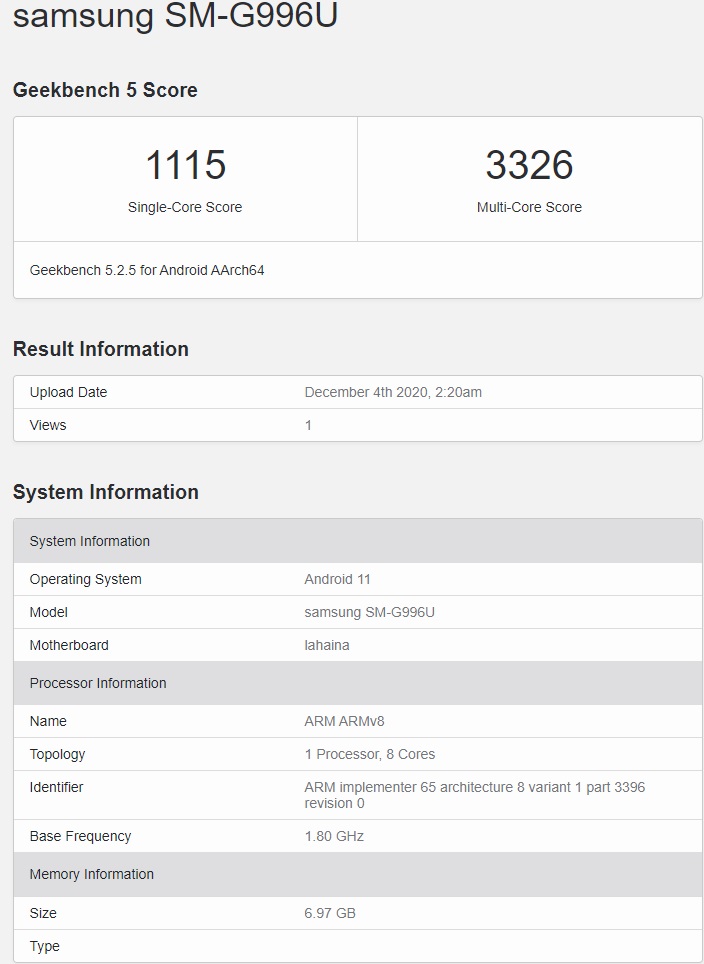The height and width of the screenshot is (964, 704).
Task: Click the Multi-Core Score label
Action: pos(529,207)
